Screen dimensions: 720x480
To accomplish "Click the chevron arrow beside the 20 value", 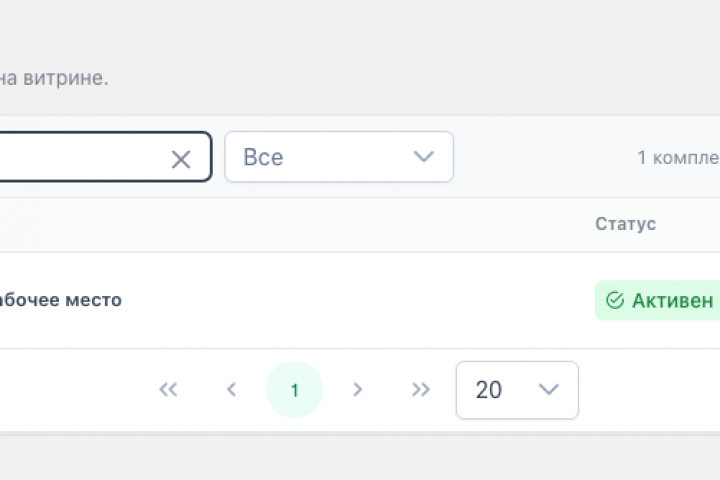I will (549, 390).
